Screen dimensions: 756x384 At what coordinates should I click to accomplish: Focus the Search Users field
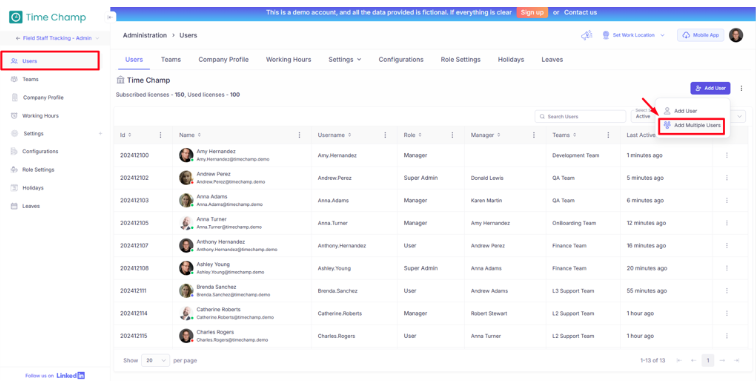(580, 116)
